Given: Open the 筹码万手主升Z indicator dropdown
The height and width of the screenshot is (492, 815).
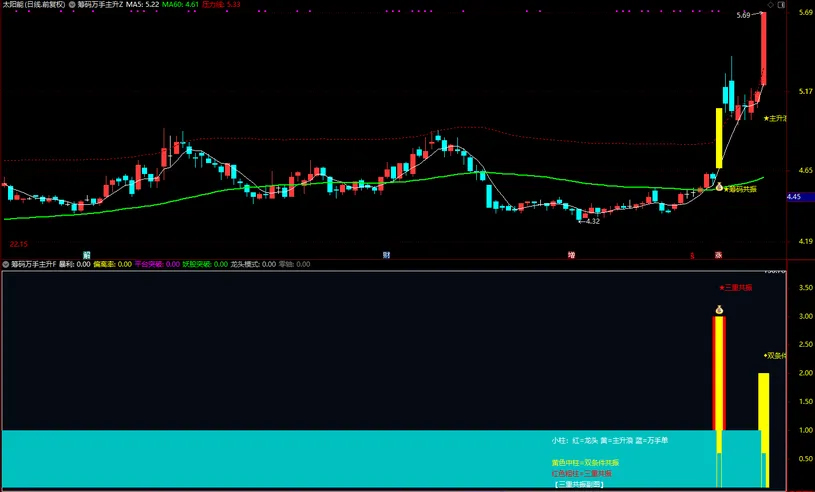Looking at the screenshot, I should pyautogui.click(x=72, y=4).
